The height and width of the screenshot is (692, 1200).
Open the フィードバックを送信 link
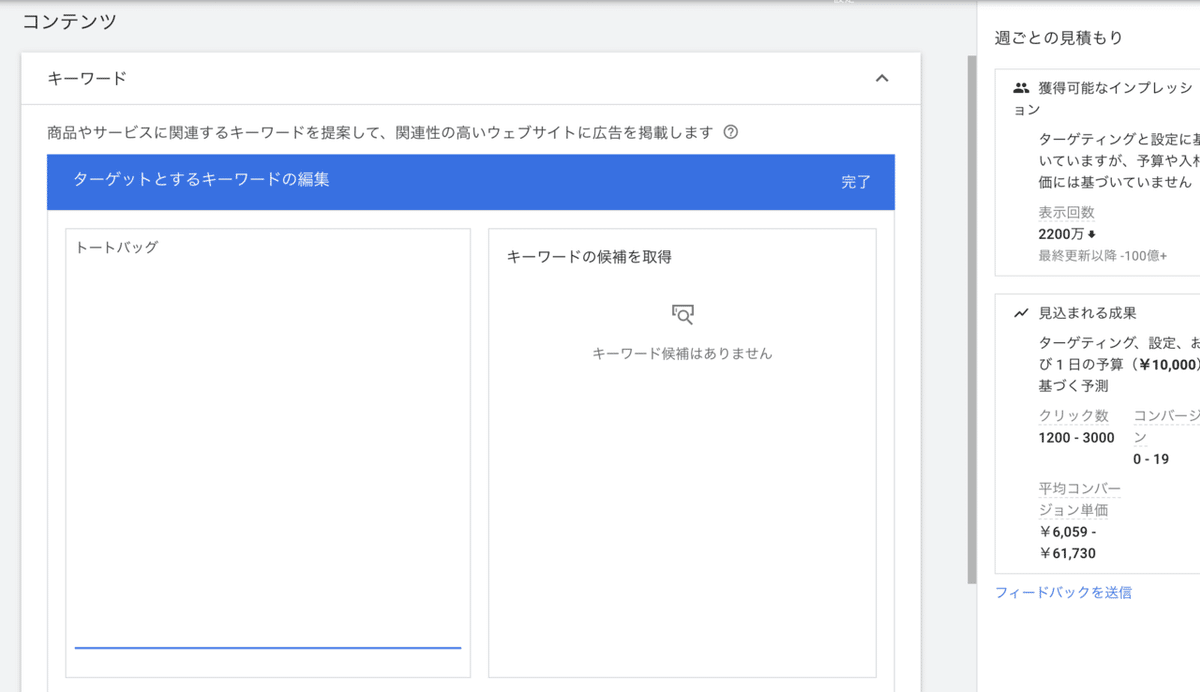click(x=1064, y=592)
